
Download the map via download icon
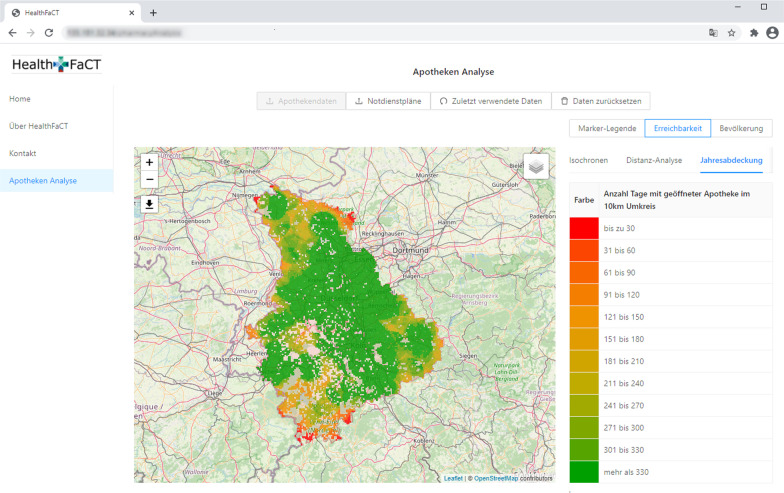[x=149, y=204]
